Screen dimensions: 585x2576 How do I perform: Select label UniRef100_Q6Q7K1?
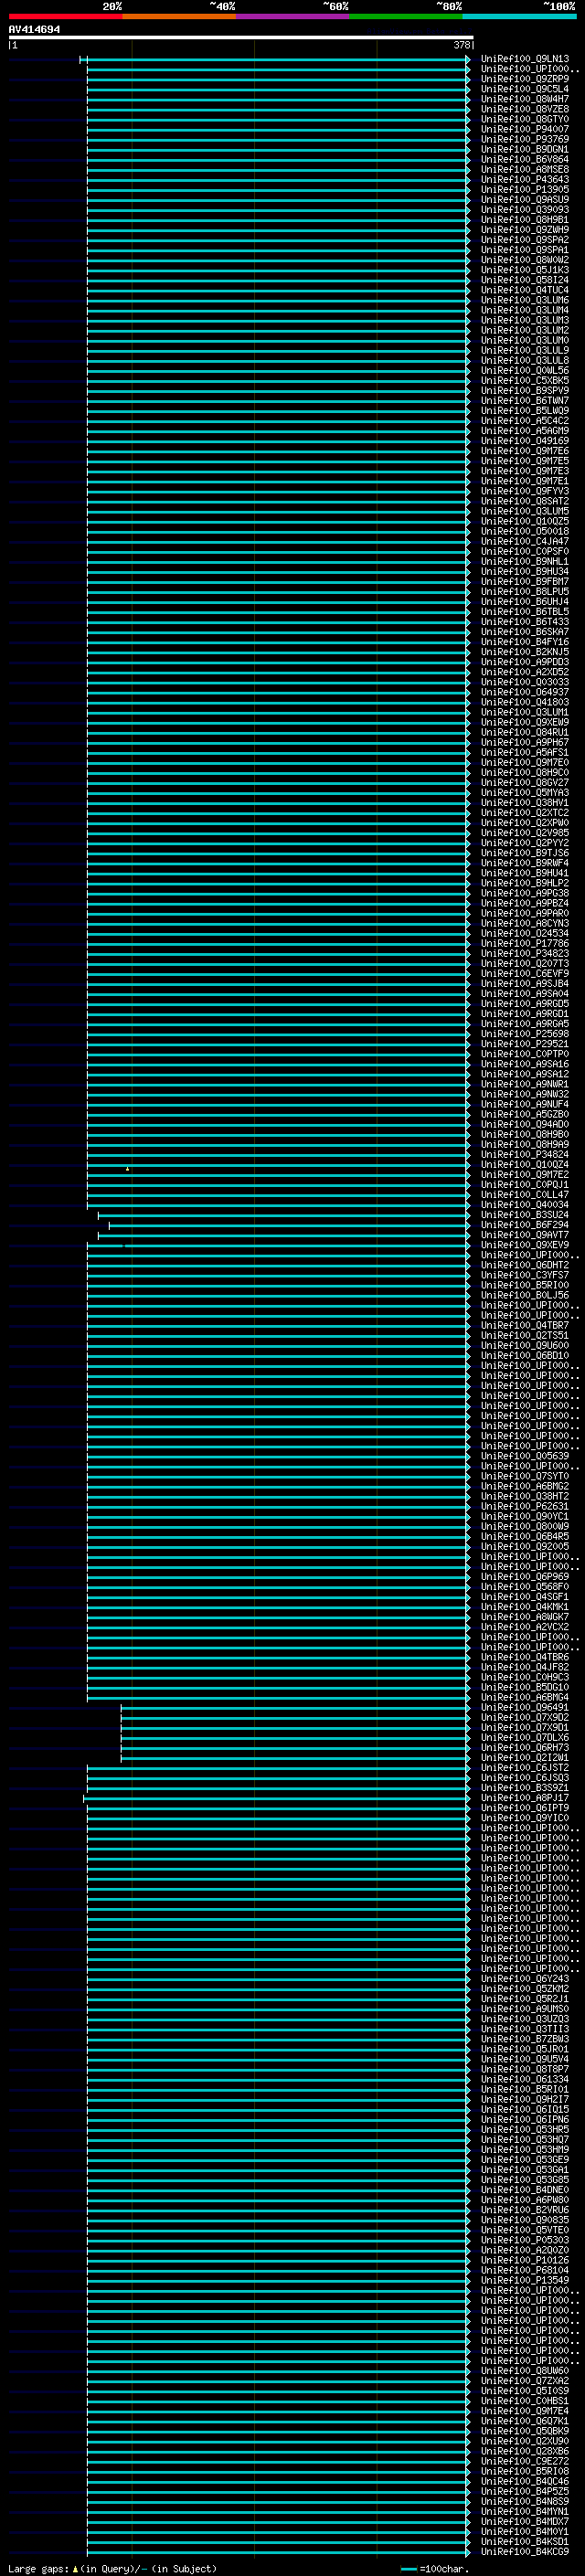[525, 2421]
